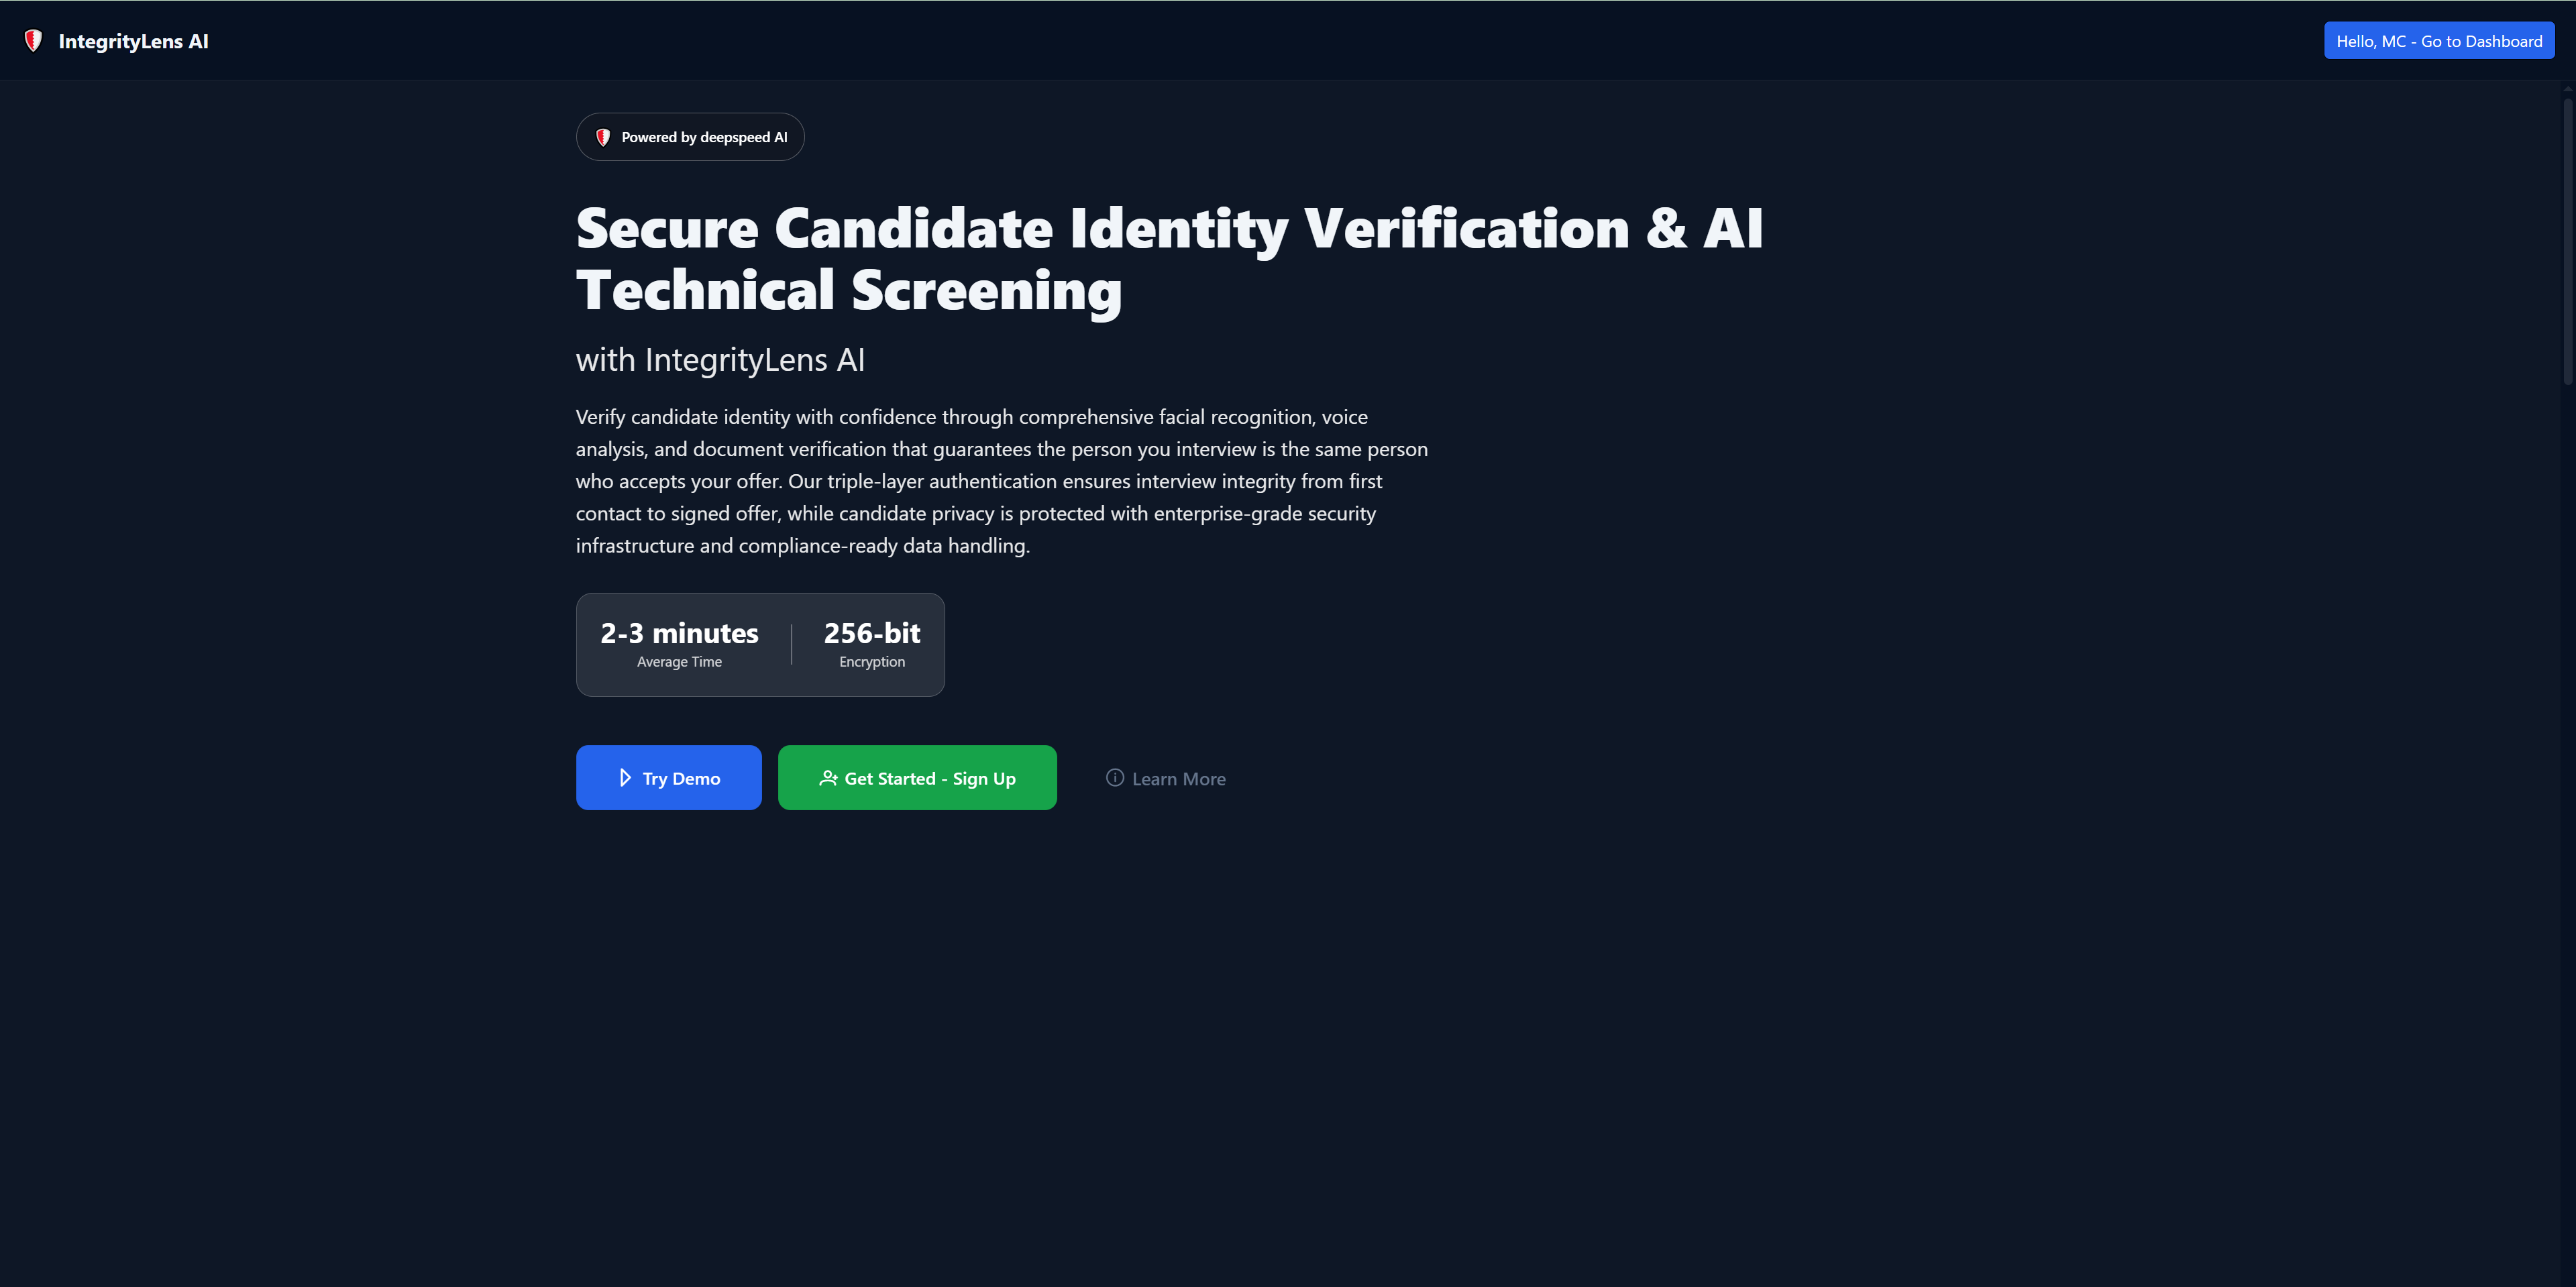
Task: Click the info circle icon beside Learn More
Action: (x=1115, y=778)
